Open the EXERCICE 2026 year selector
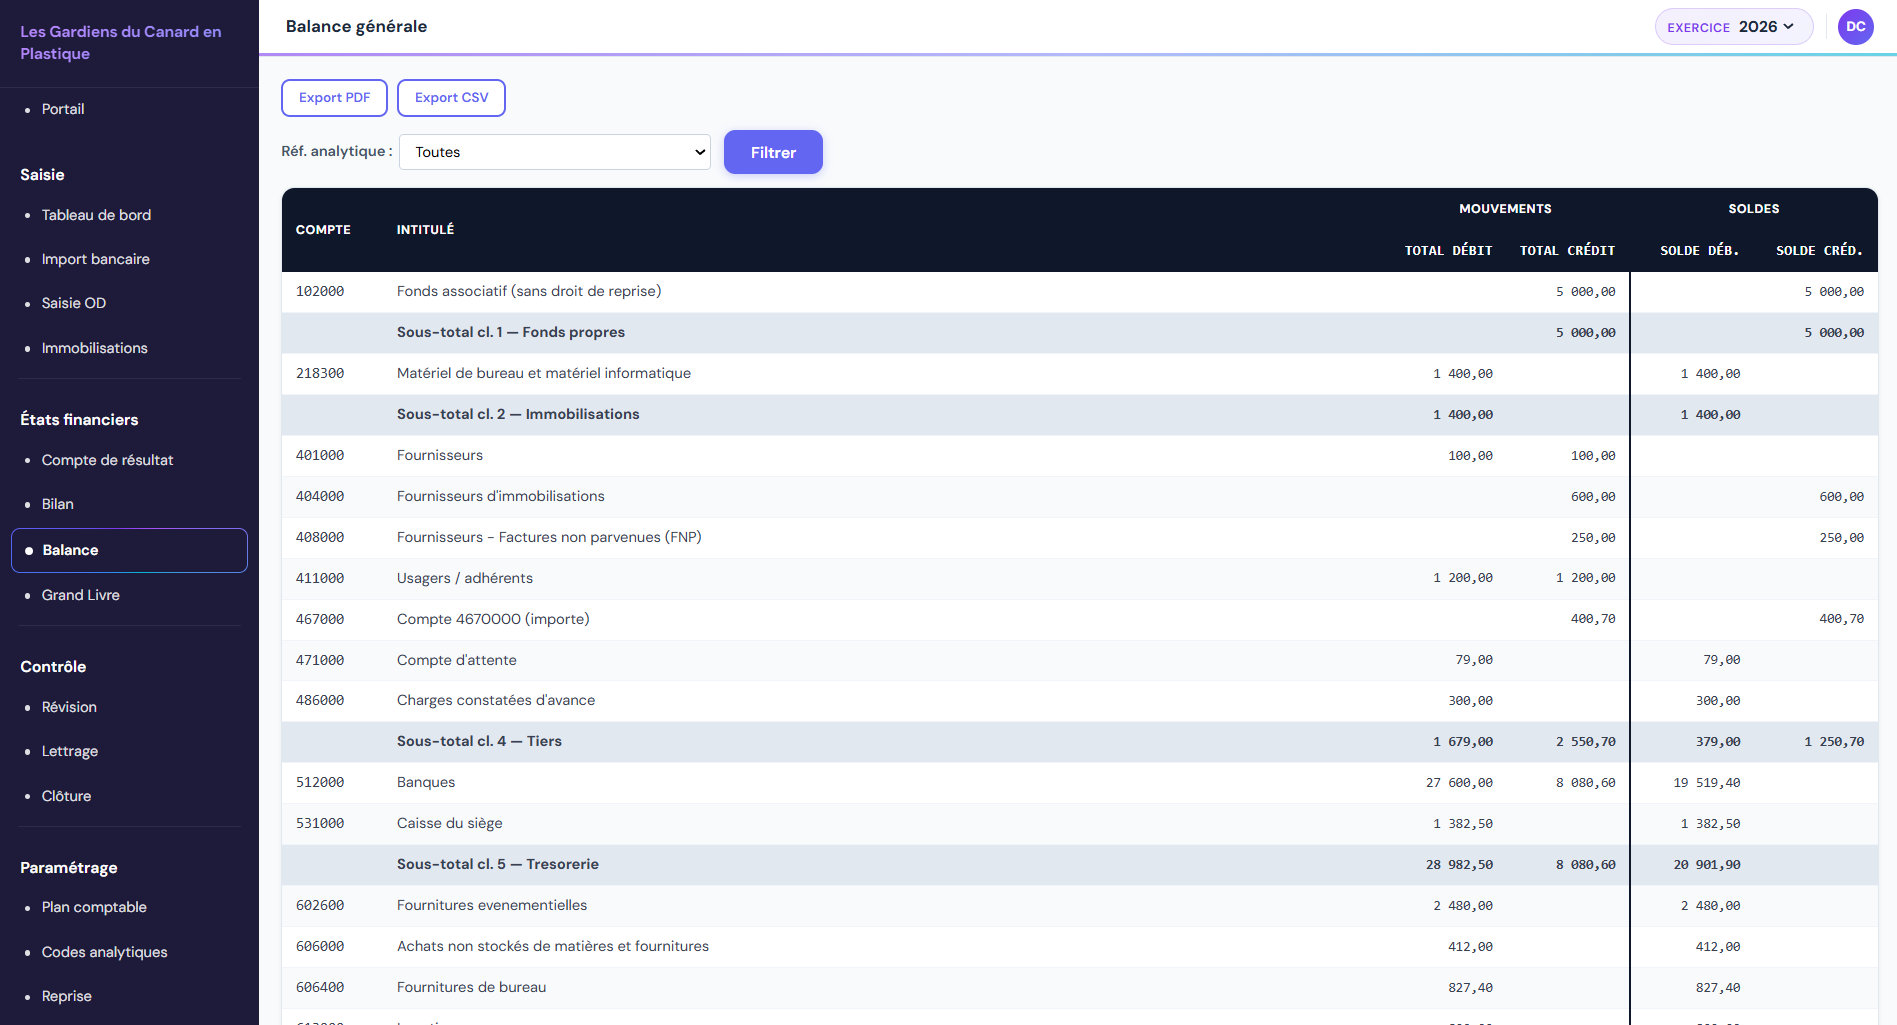The image size is (1897, 1025). pos(1733,27)
